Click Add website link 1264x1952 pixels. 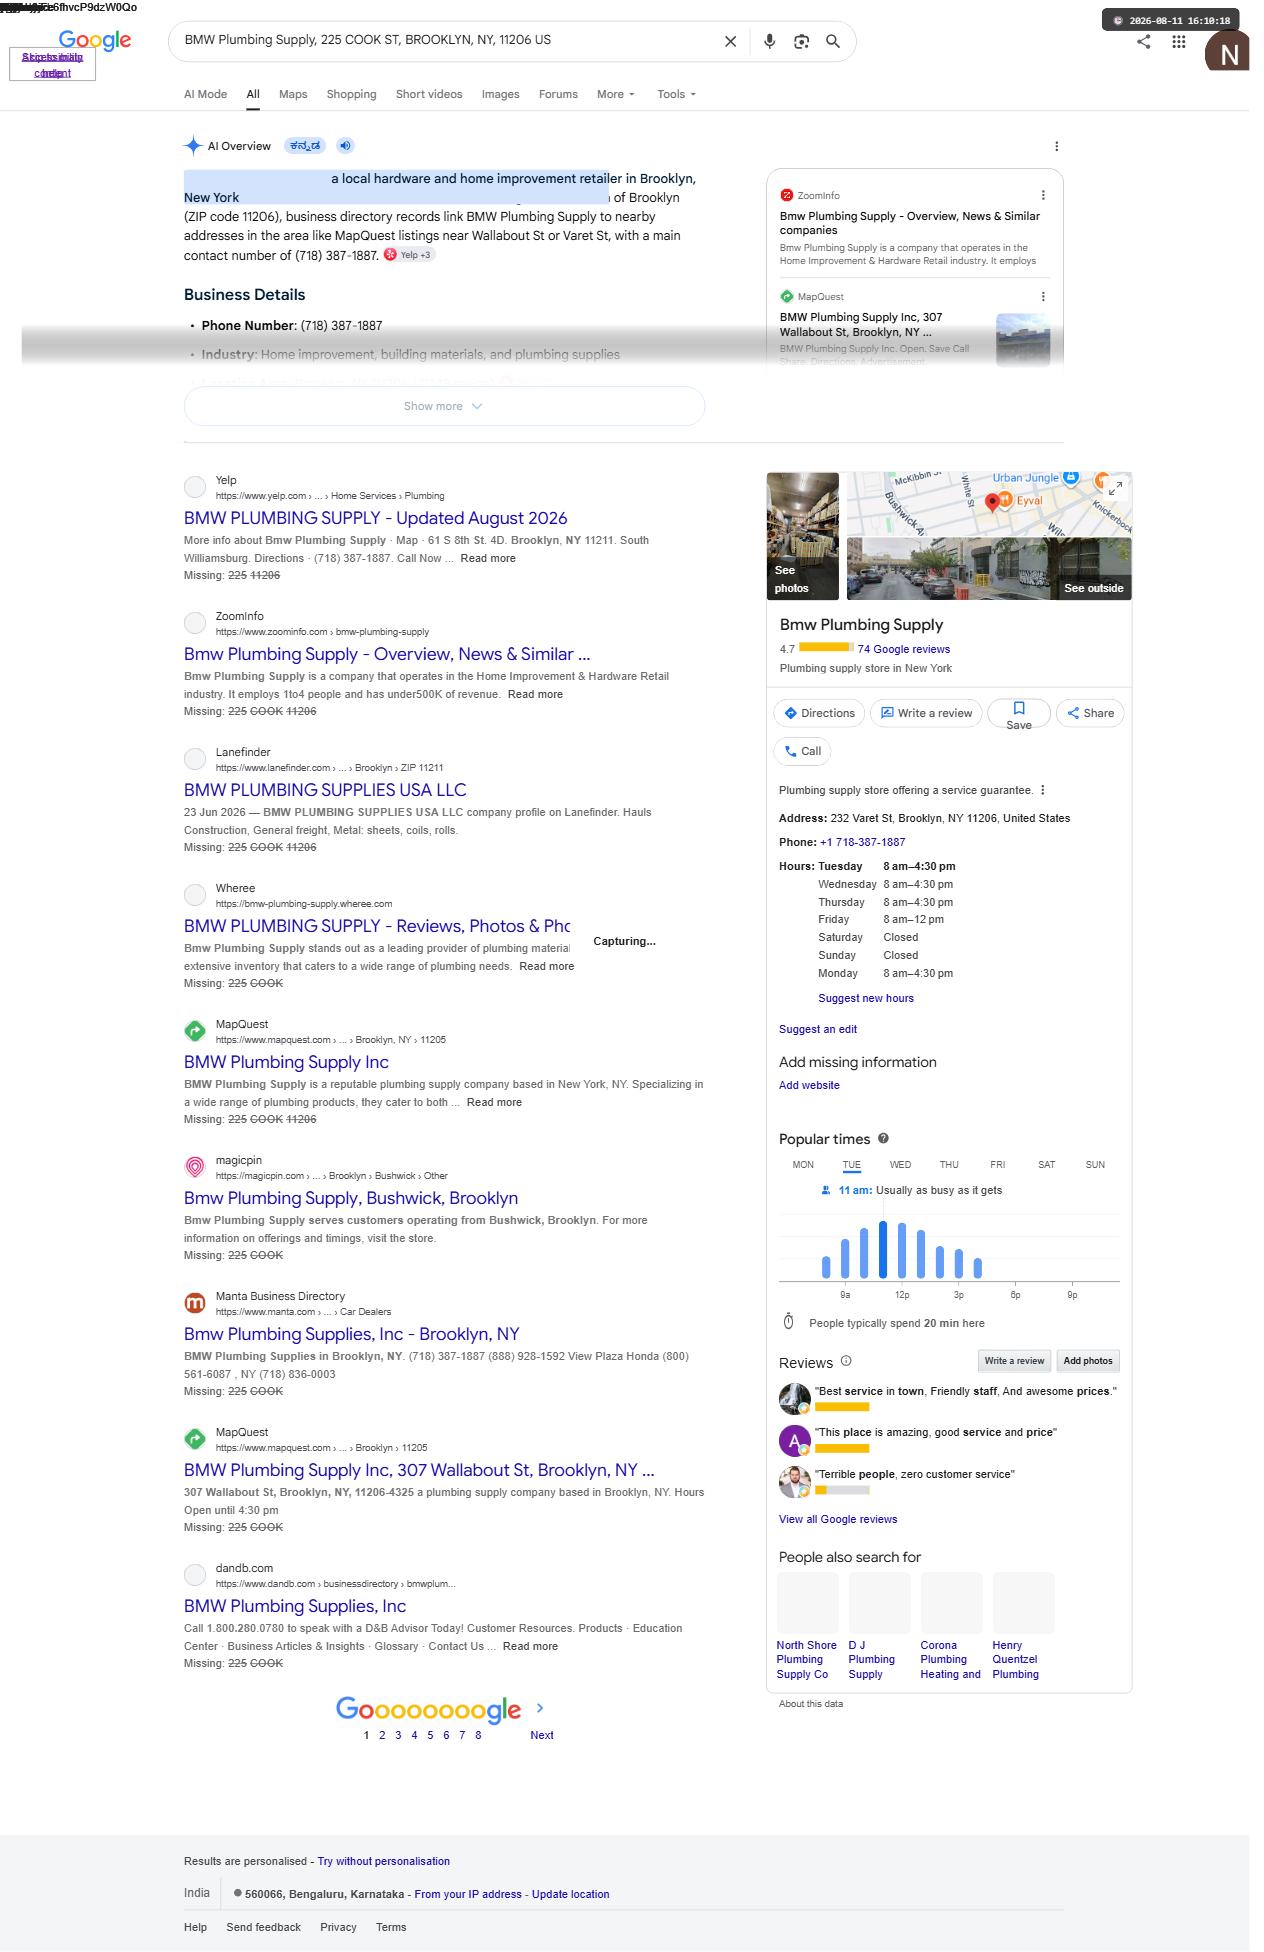point(809,1085)
